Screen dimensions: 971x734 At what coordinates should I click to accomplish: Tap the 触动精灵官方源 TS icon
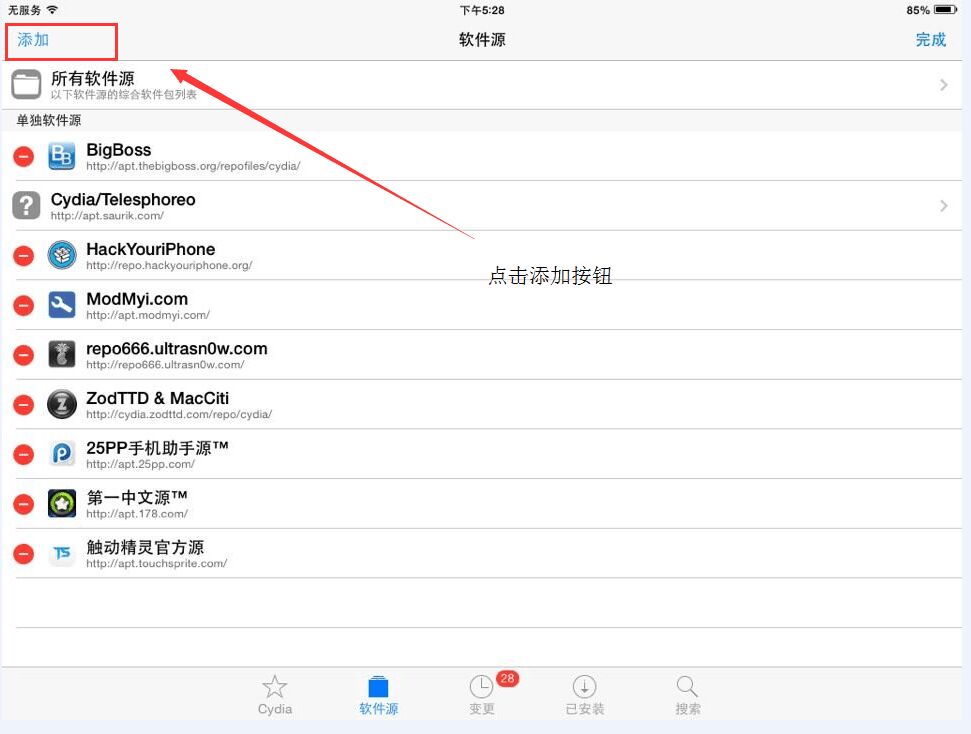coord(62,553)
